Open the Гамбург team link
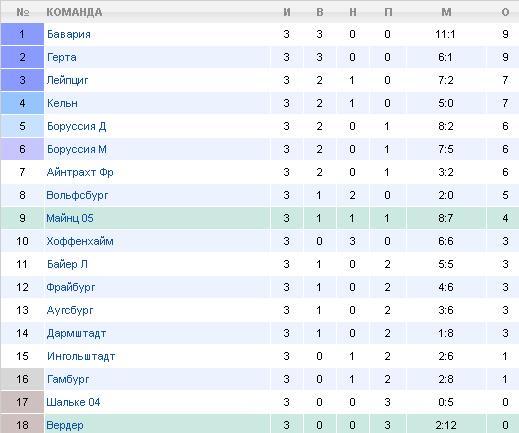 point(68,379)
